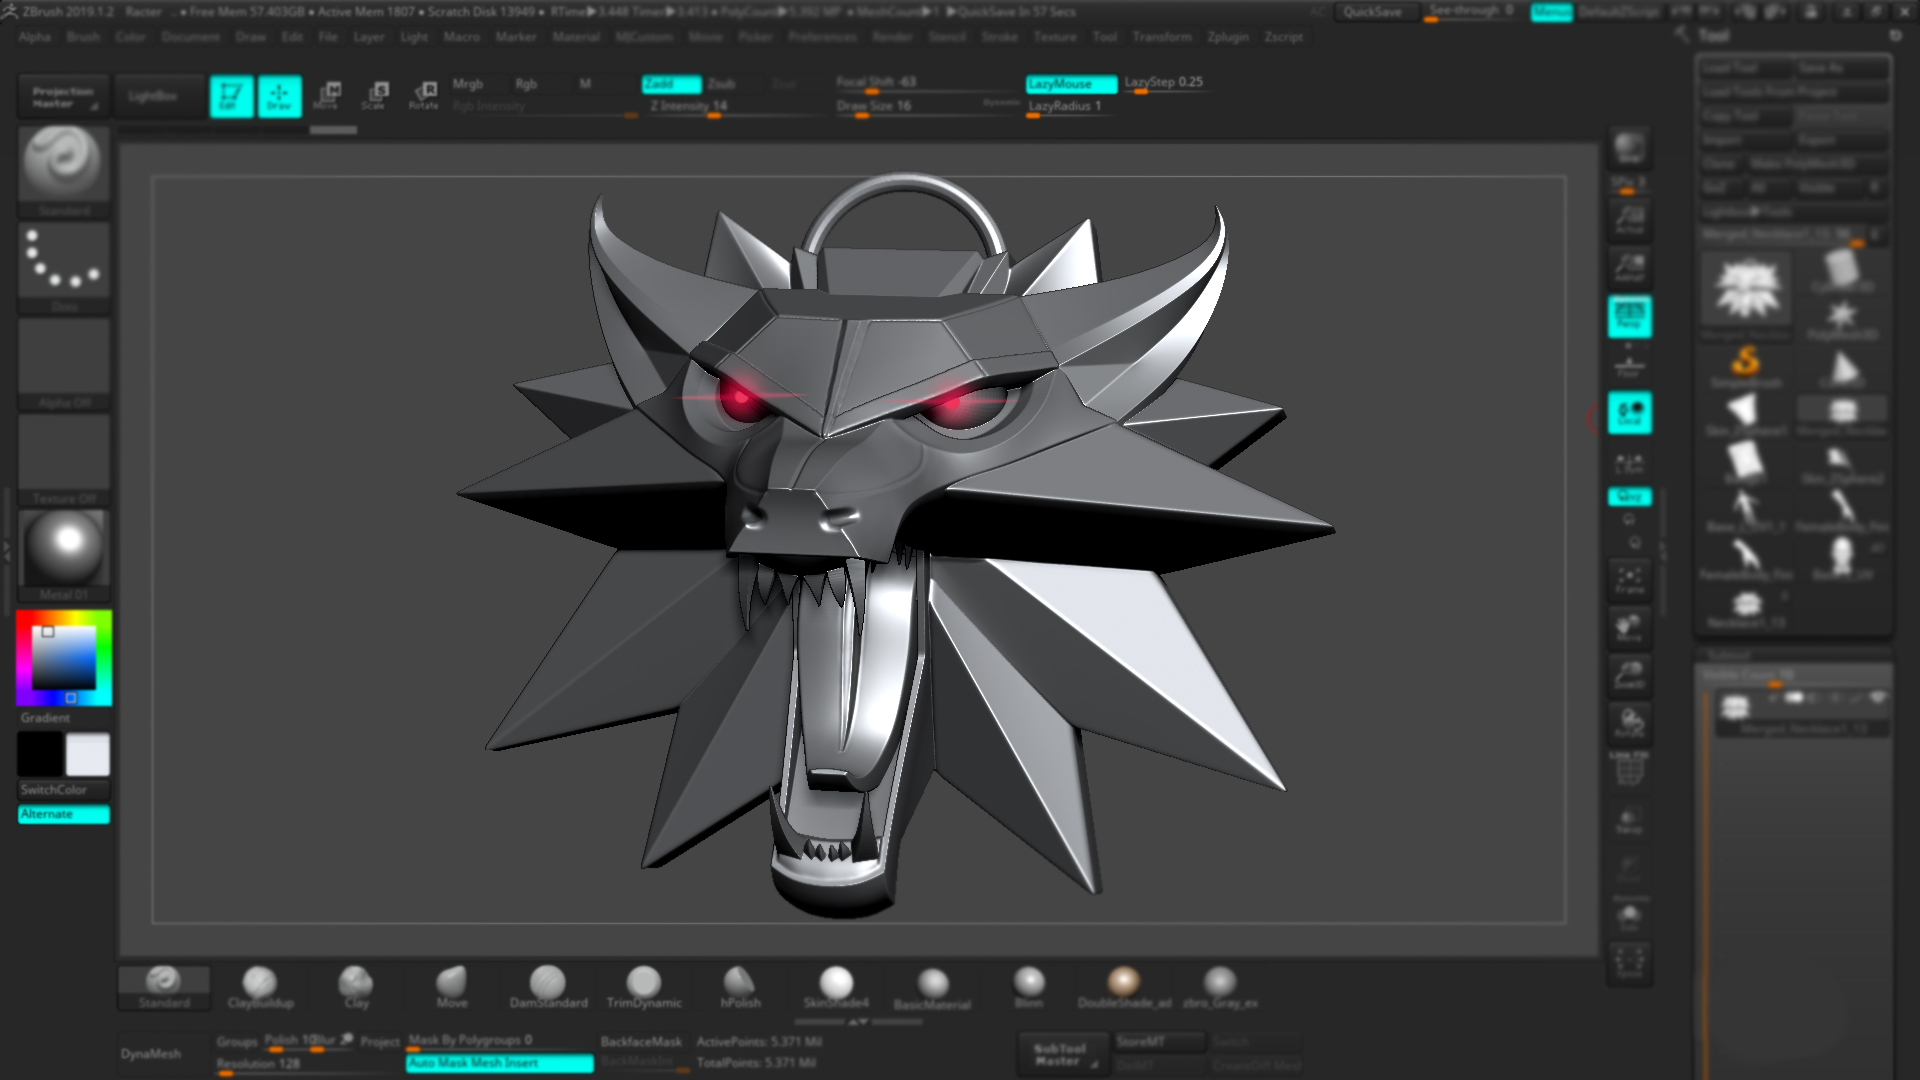Open the Projection Master panel
Screen dimensions: 1920x1080
pyautogui.click(x=63, y=97)
